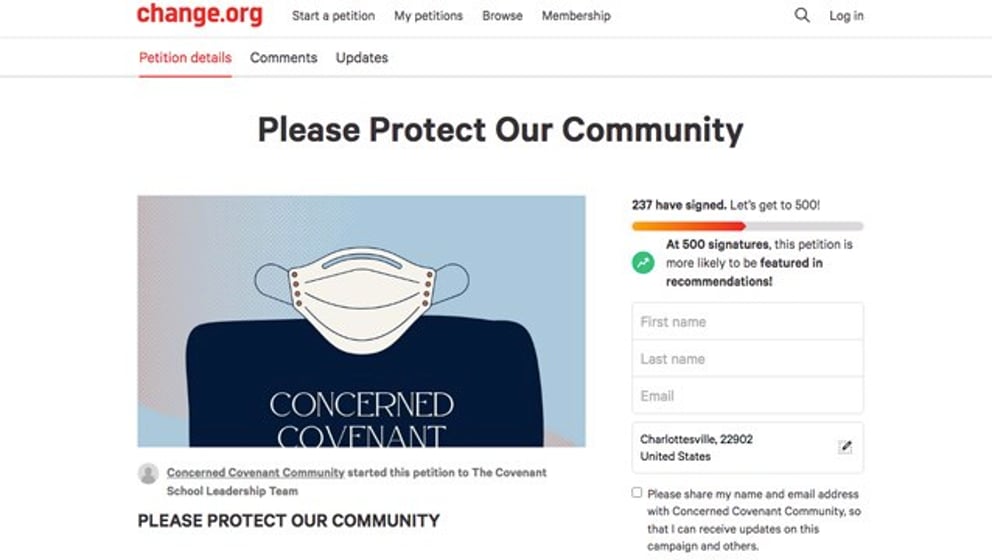Open the search magnifier icon
Viewport: 992px width, 560px height.
coord(802,15)
